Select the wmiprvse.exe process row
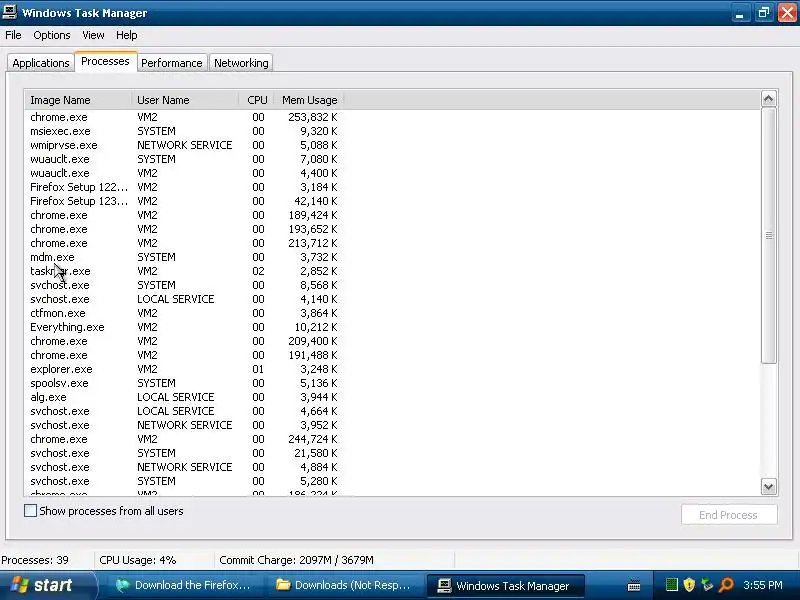Viewport: 800px width, 600px height. pos(184,145)
